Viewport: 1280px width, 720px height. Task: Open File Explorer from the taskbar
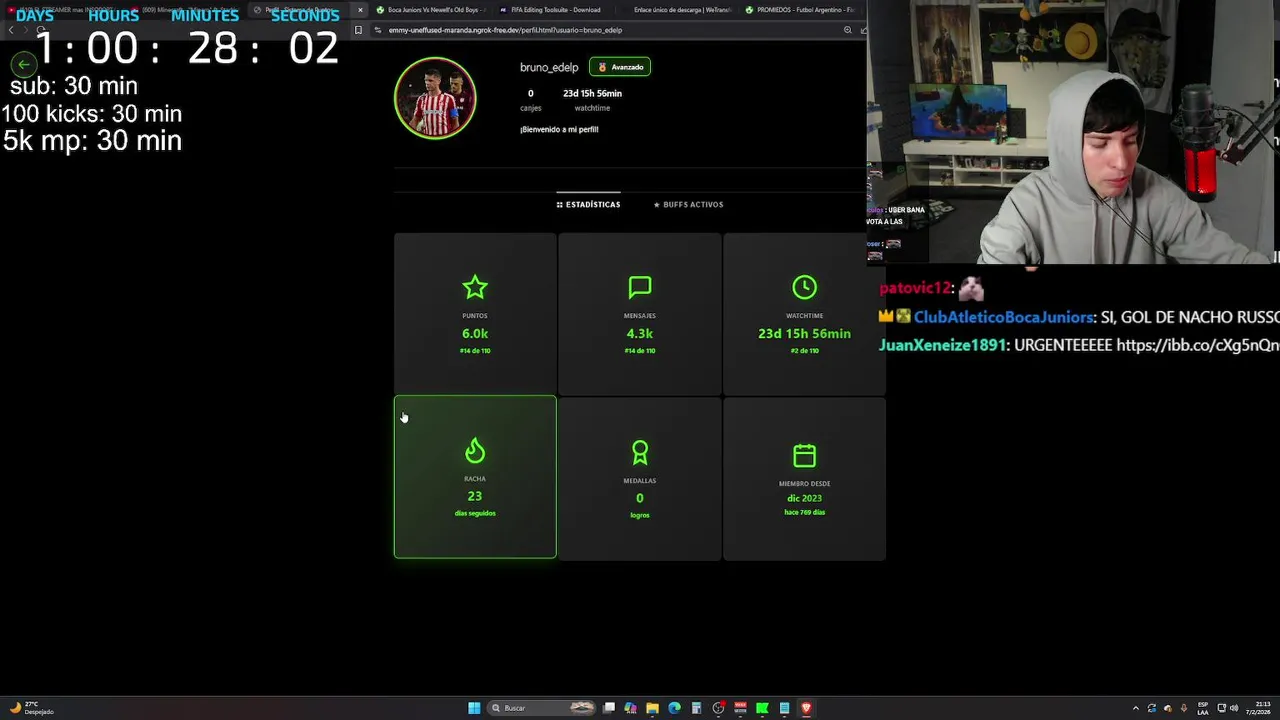pos(652,708)
